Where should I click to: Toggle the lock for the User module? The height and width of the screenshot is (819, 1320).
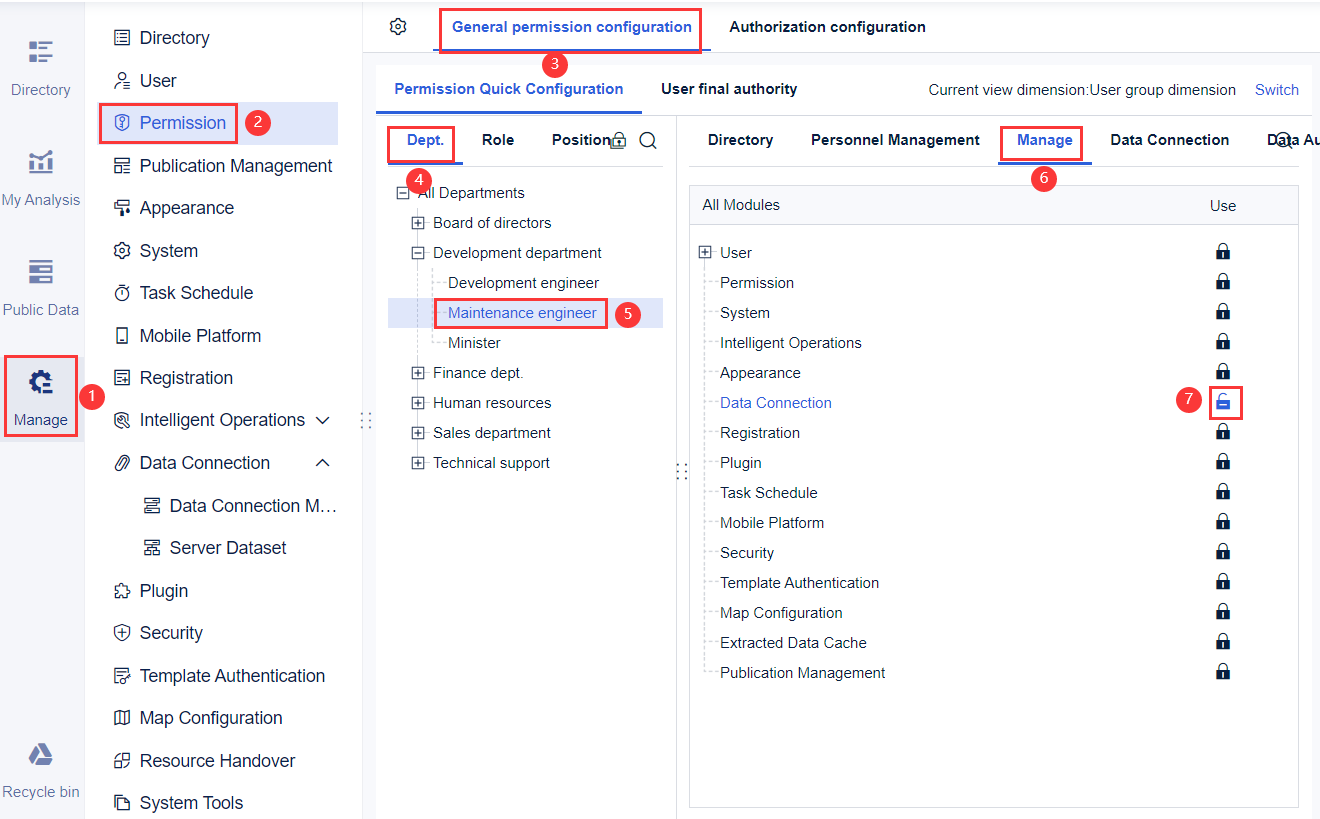pyautogui.click(x=1223, y=251)
